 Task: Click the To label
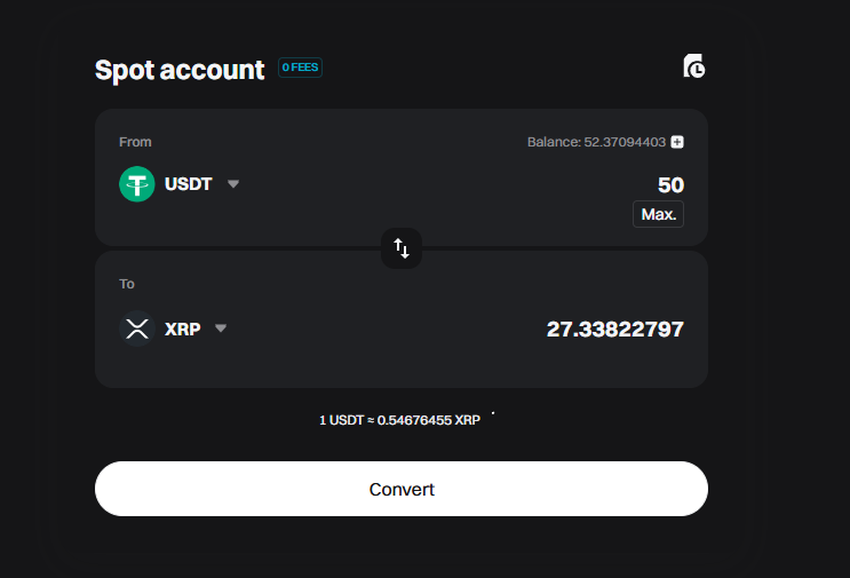(126, 284)
